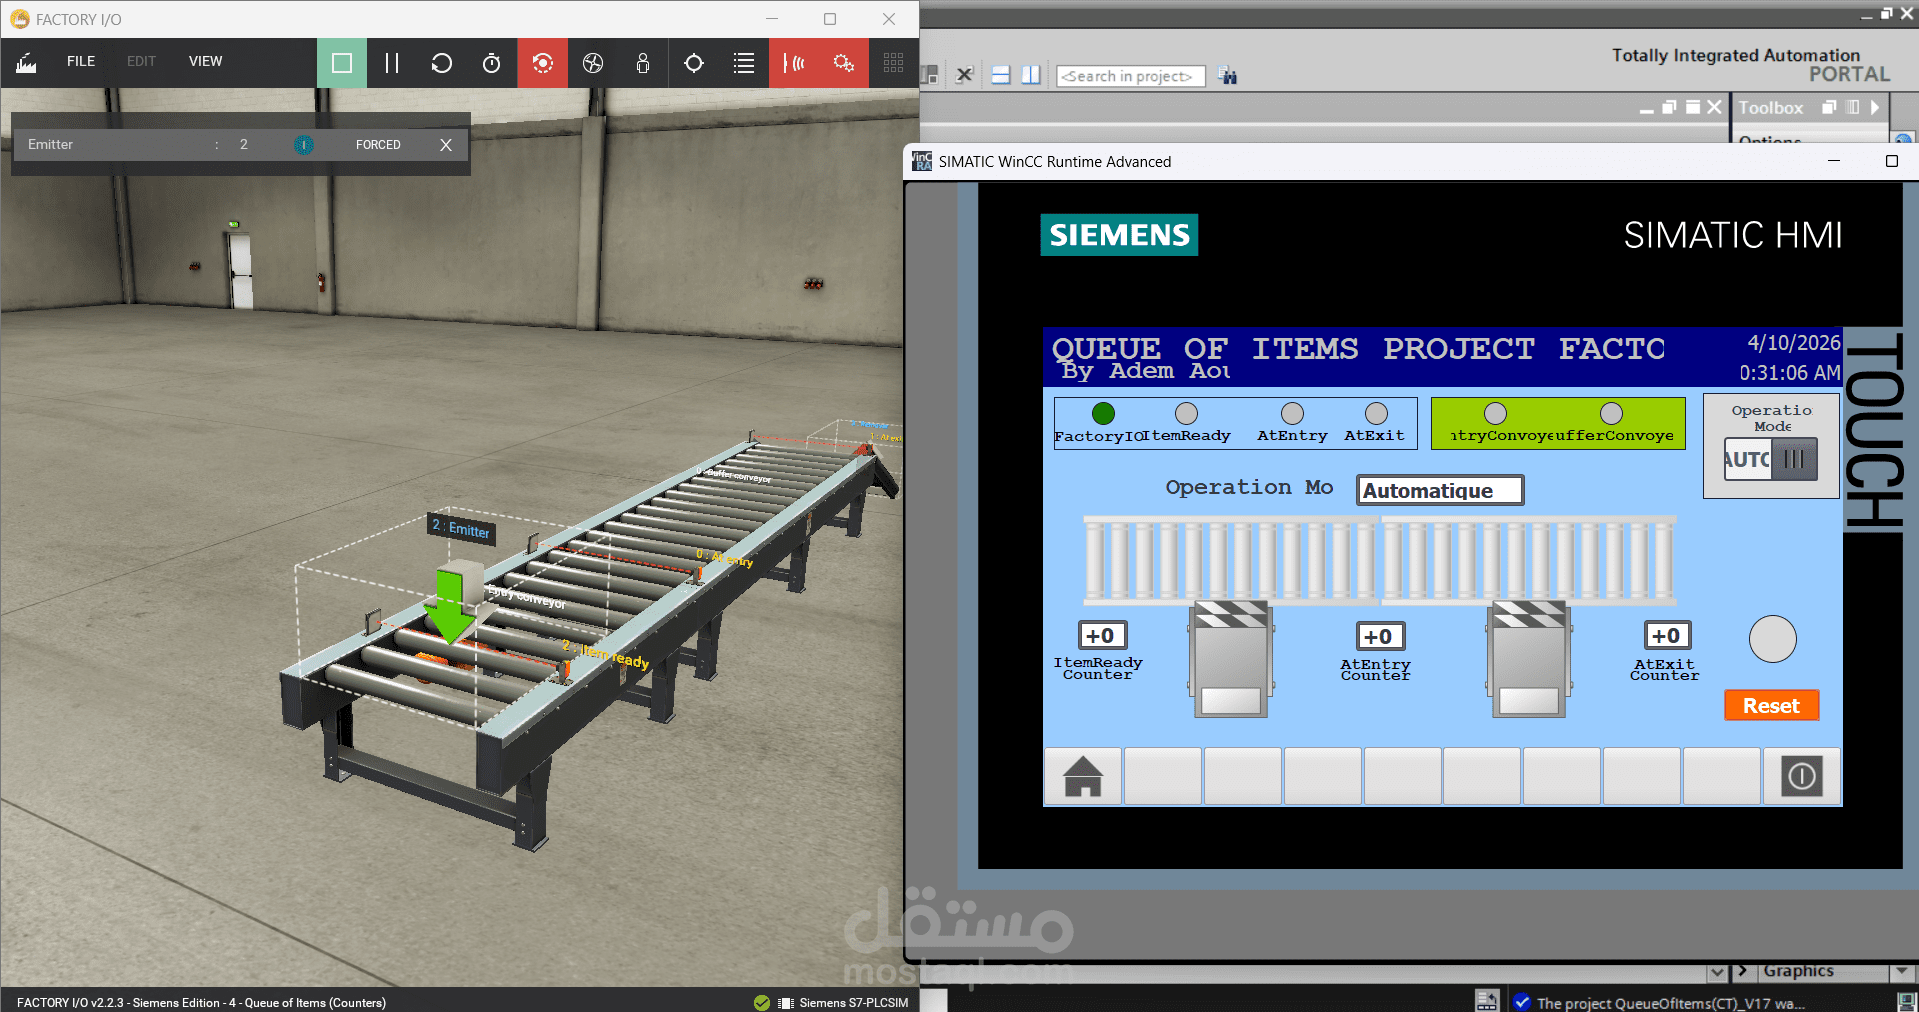
Task: Click the down arrow left of Graphics pane
Action: click(x=1717, y=971)
